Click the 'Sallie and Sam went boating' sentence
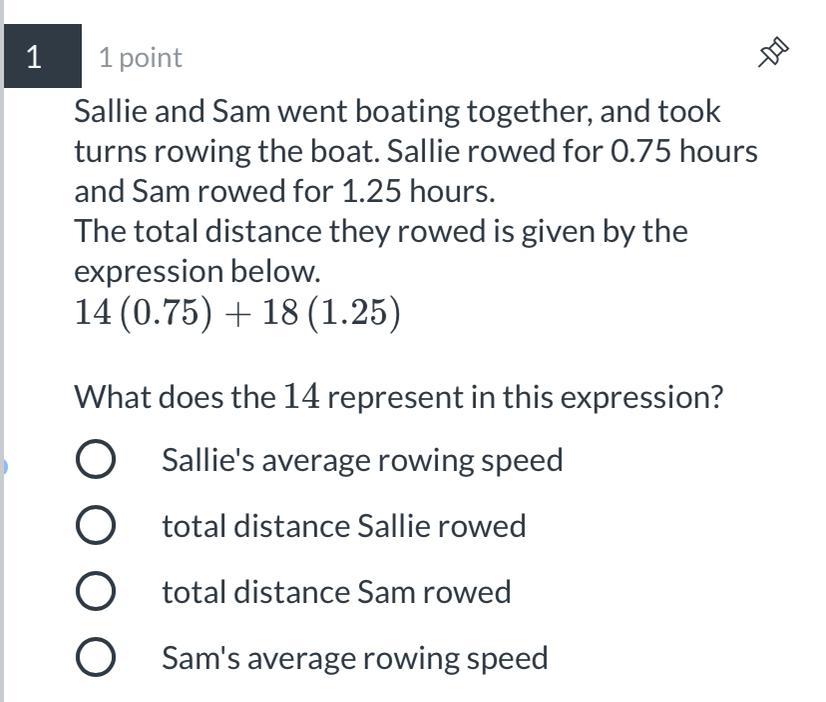Viewport: 826px width, 702px height. (396, 111)
